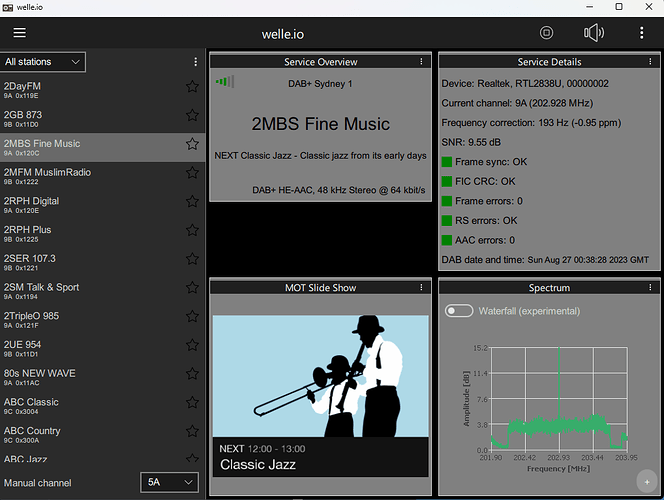This screenshot has height=500, width=664.
Task: Favorite the 2DayFM station star
Action: pyautogui.click(x=192, y=87)
